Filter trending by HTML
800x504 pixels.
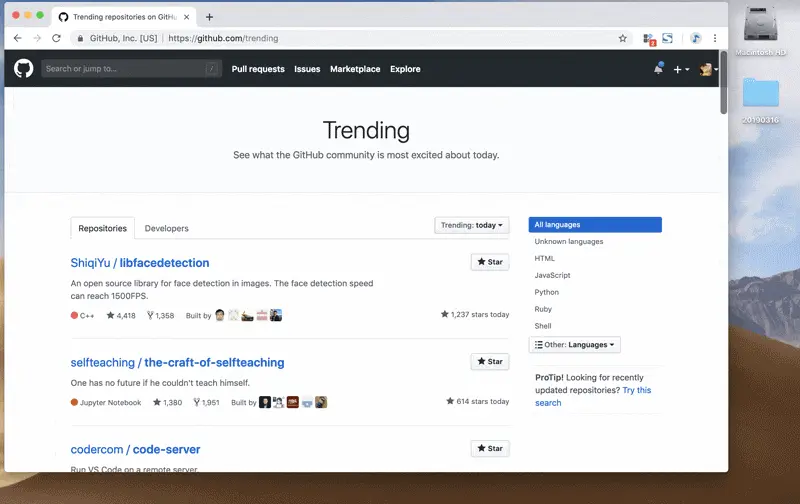pyautogui.click(x=544, y=258)
